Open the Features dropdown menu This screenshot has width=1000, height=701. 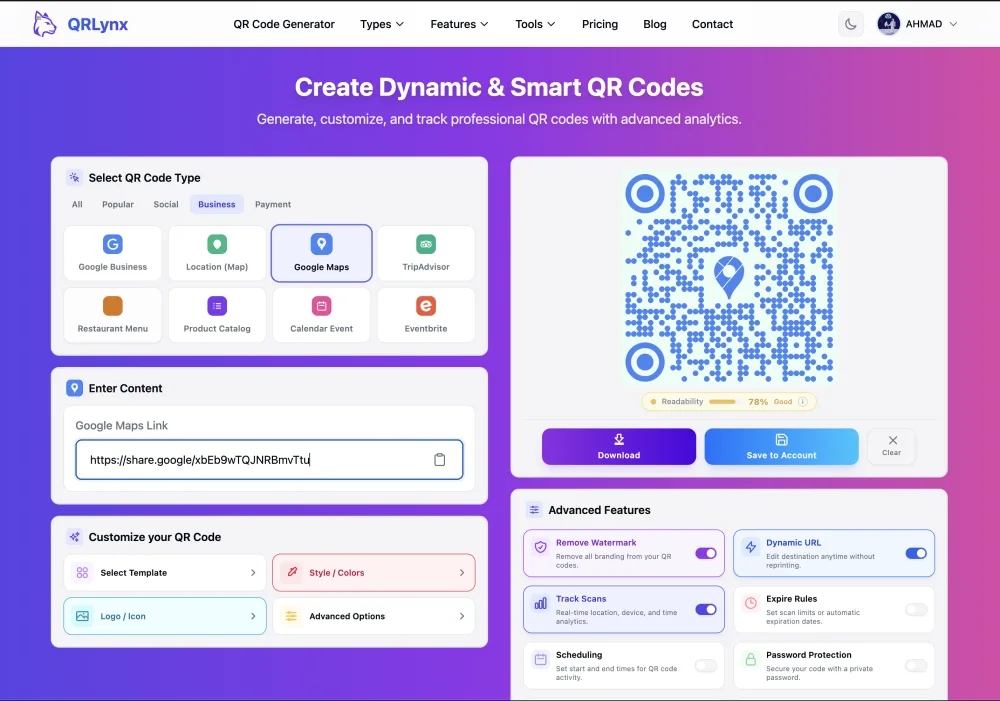[x=459, y=24]
